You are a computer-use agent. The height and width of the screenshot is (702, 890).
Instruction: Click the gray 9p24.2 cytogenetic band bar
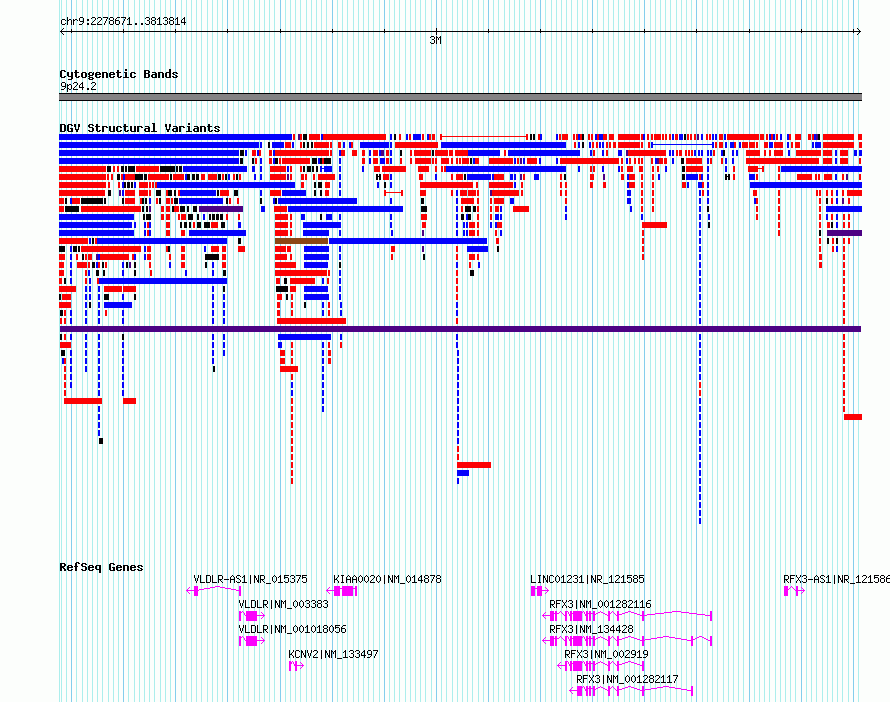pyautogui.click(x=460, y=97)
